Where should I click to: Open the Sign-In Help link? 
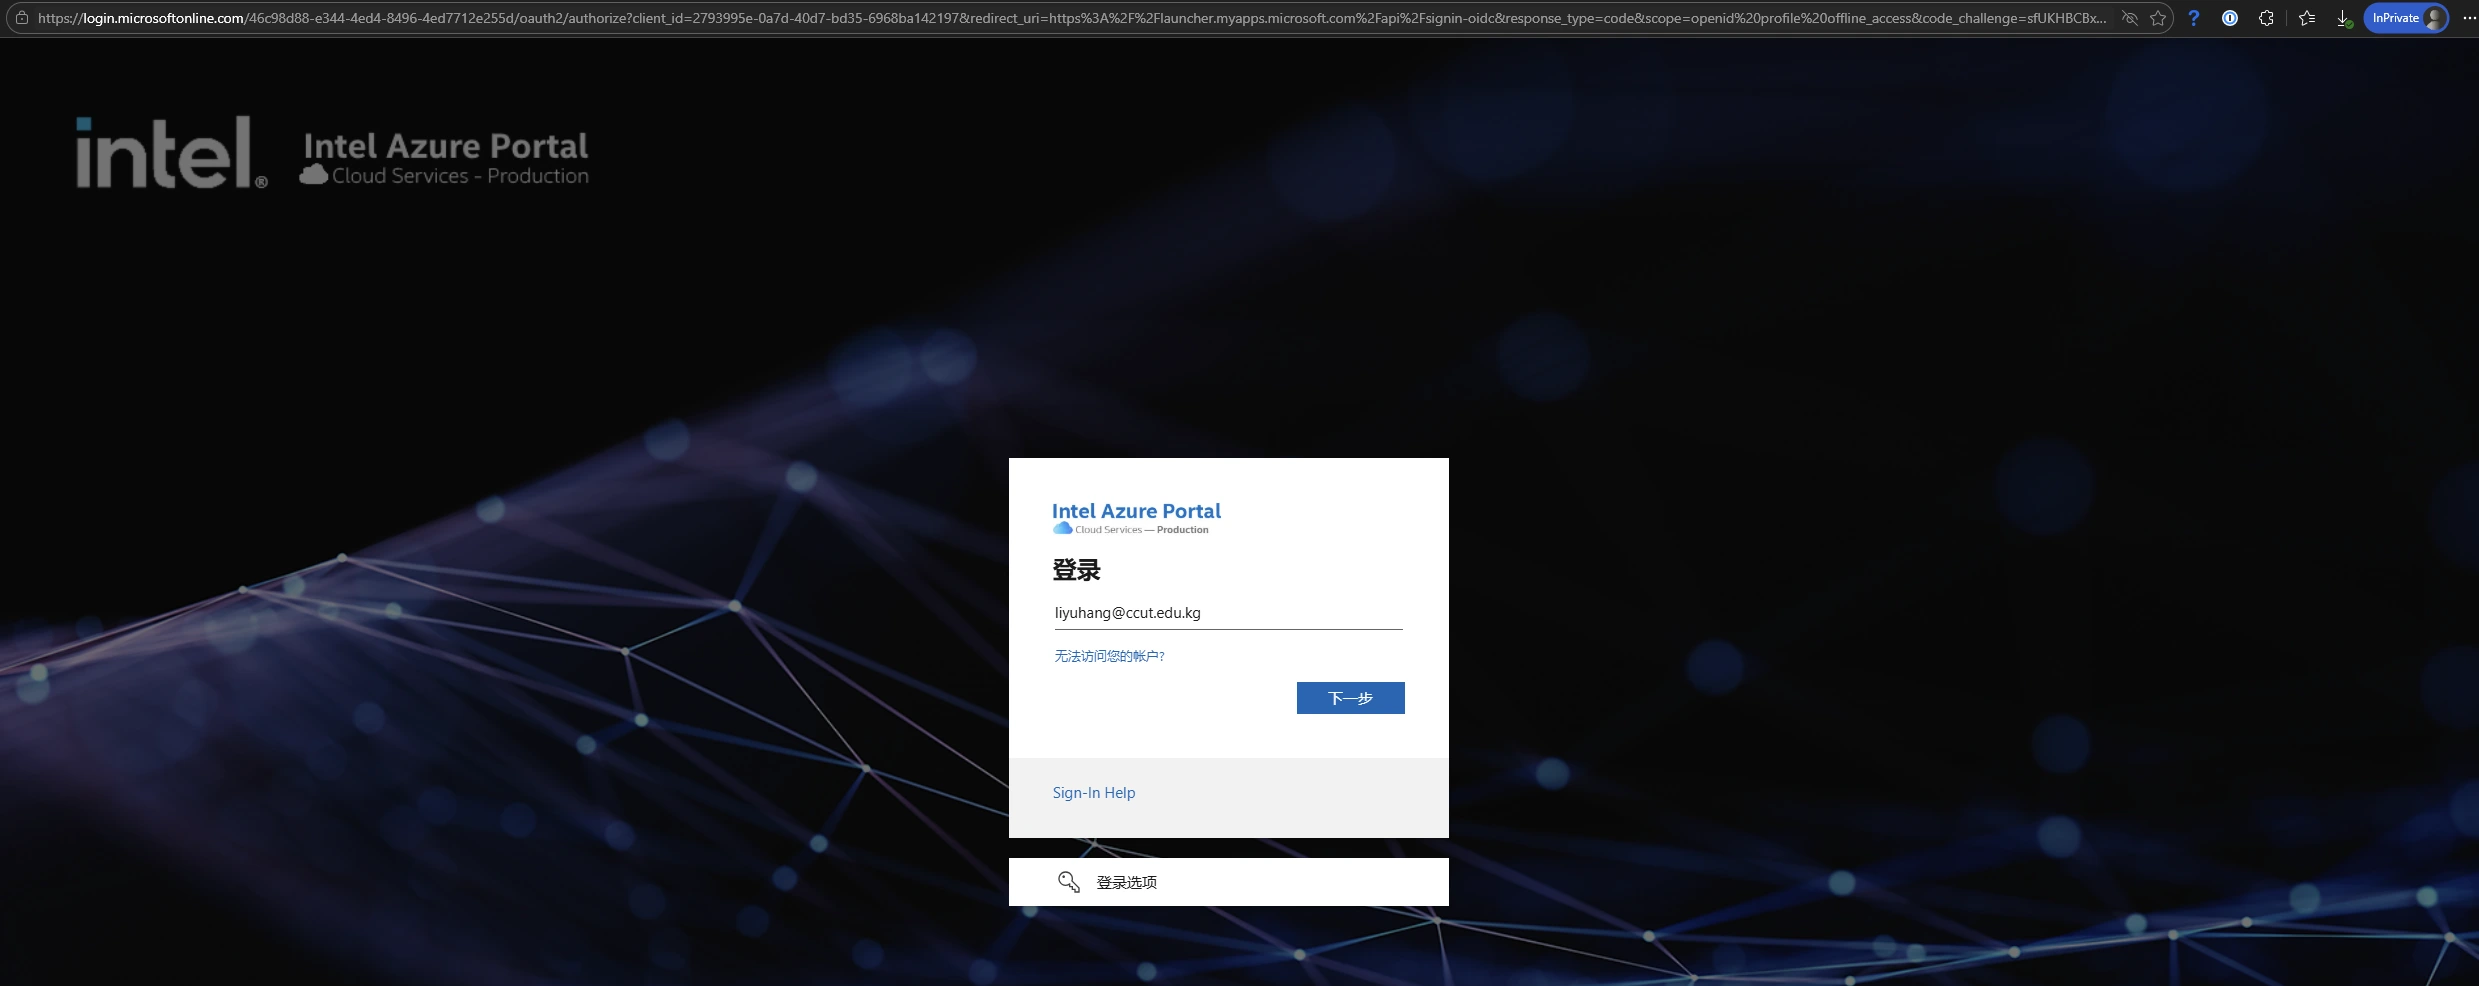click(1093, 793)
